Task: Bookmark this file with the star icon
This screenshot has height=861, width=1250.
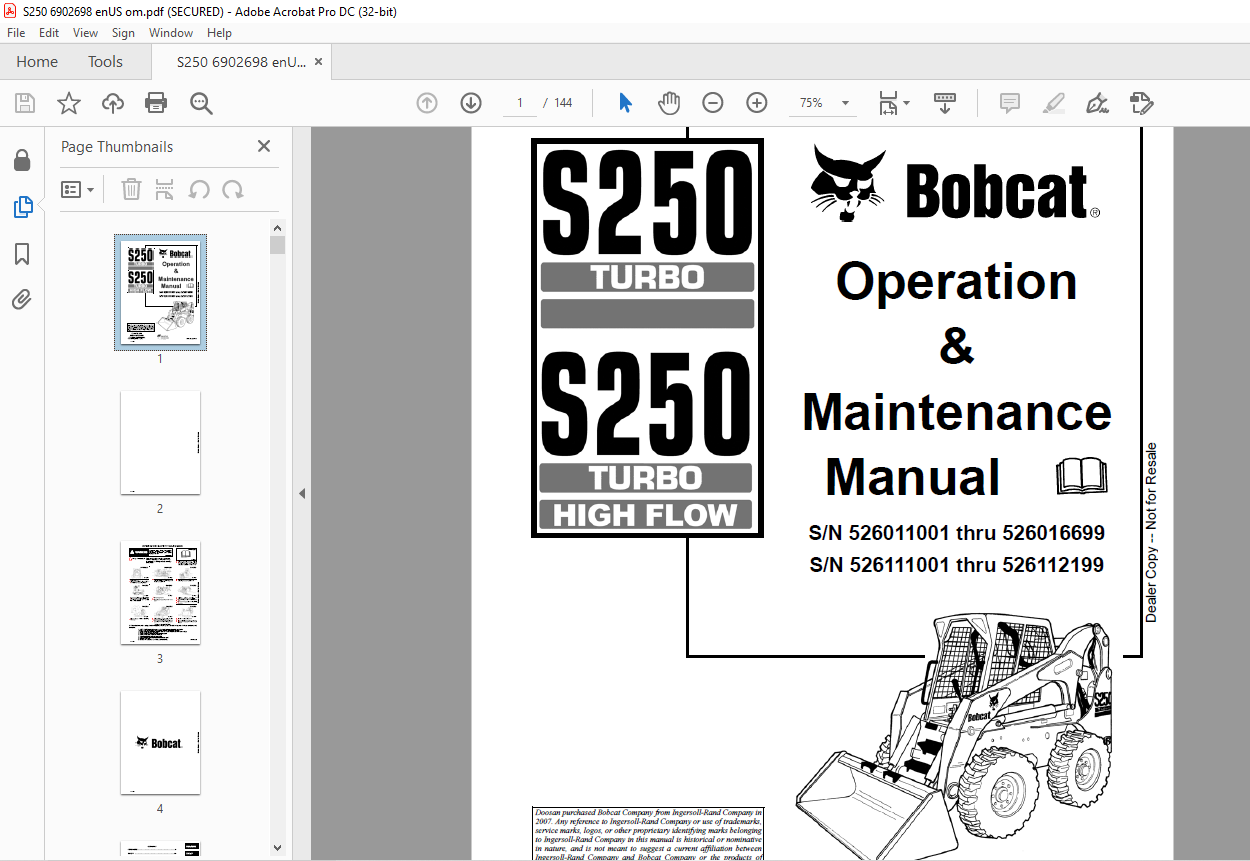Action: tap(69, 103)
